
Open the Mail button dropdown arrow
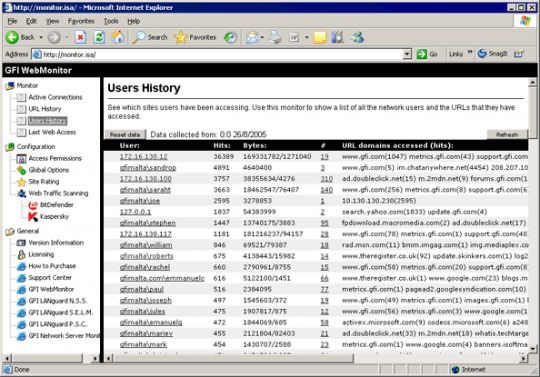(x=262, y=37)
